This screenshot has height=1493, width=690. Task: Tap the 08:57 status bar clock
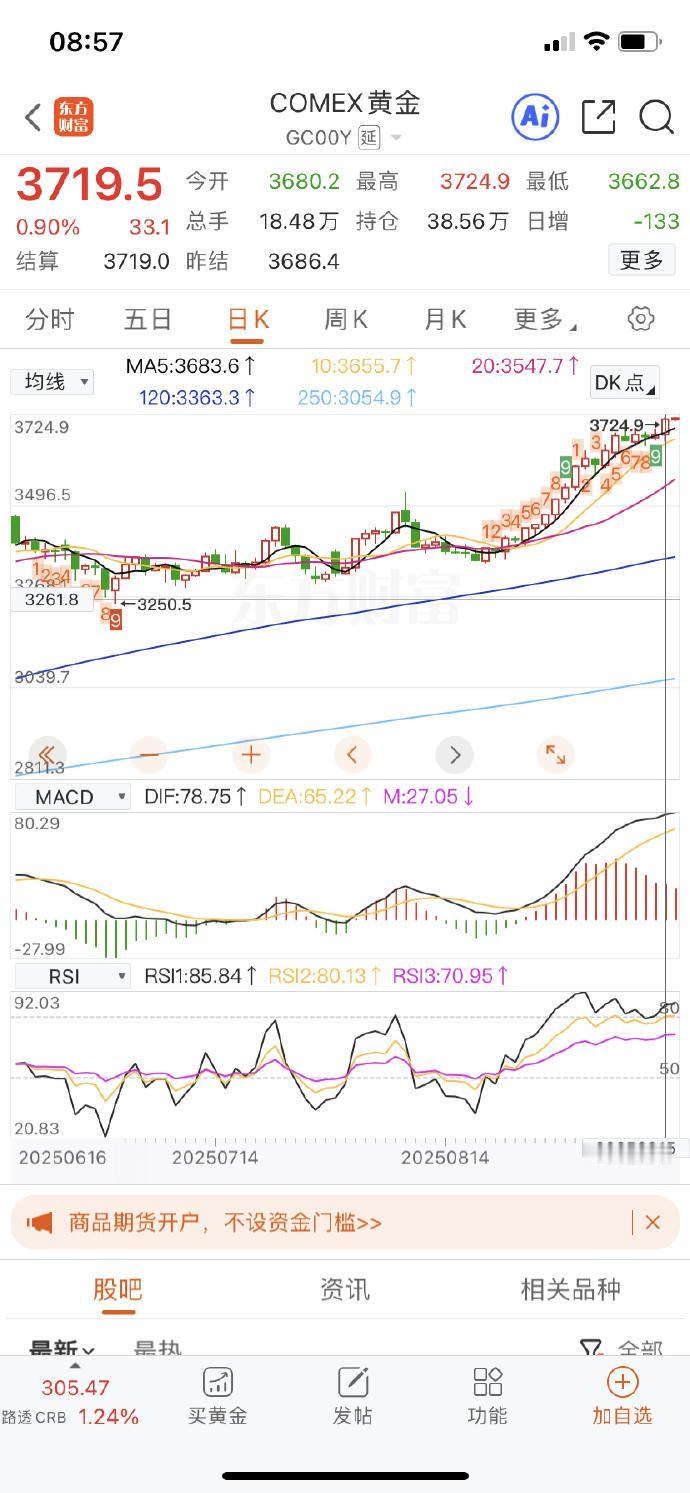(86, 42)
